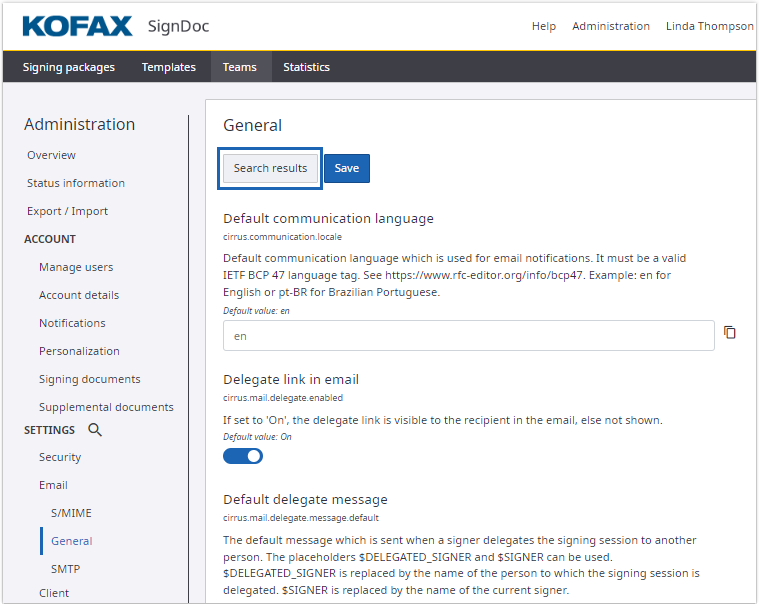759x606 pixels.
Task: Select Manage users in the sidebar
Action: 76,267
